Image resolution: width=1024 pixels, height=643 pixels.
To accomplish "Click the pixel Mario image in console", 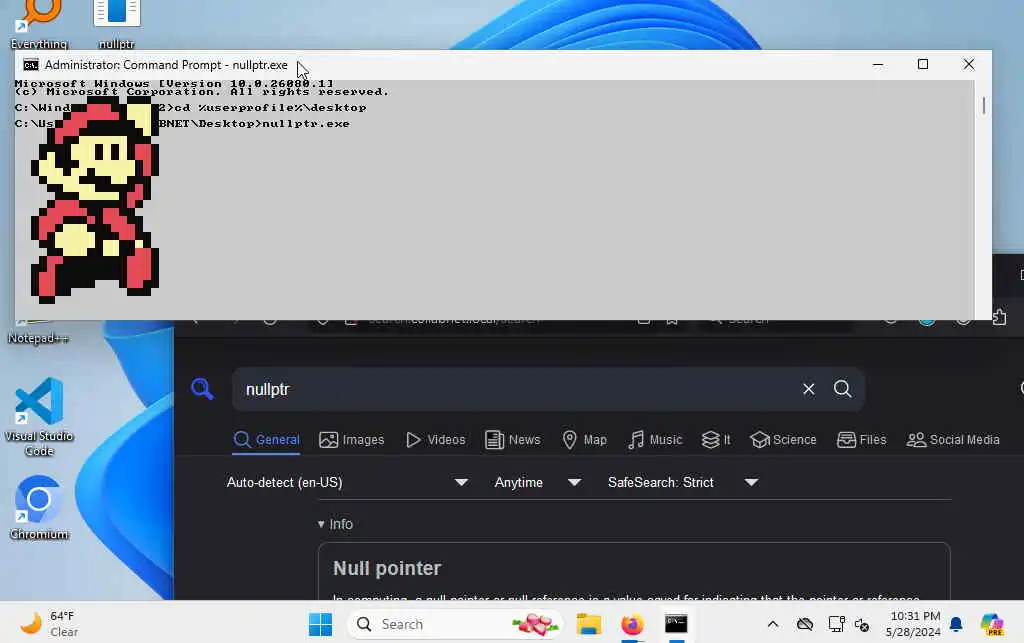I will pos(95,199).
